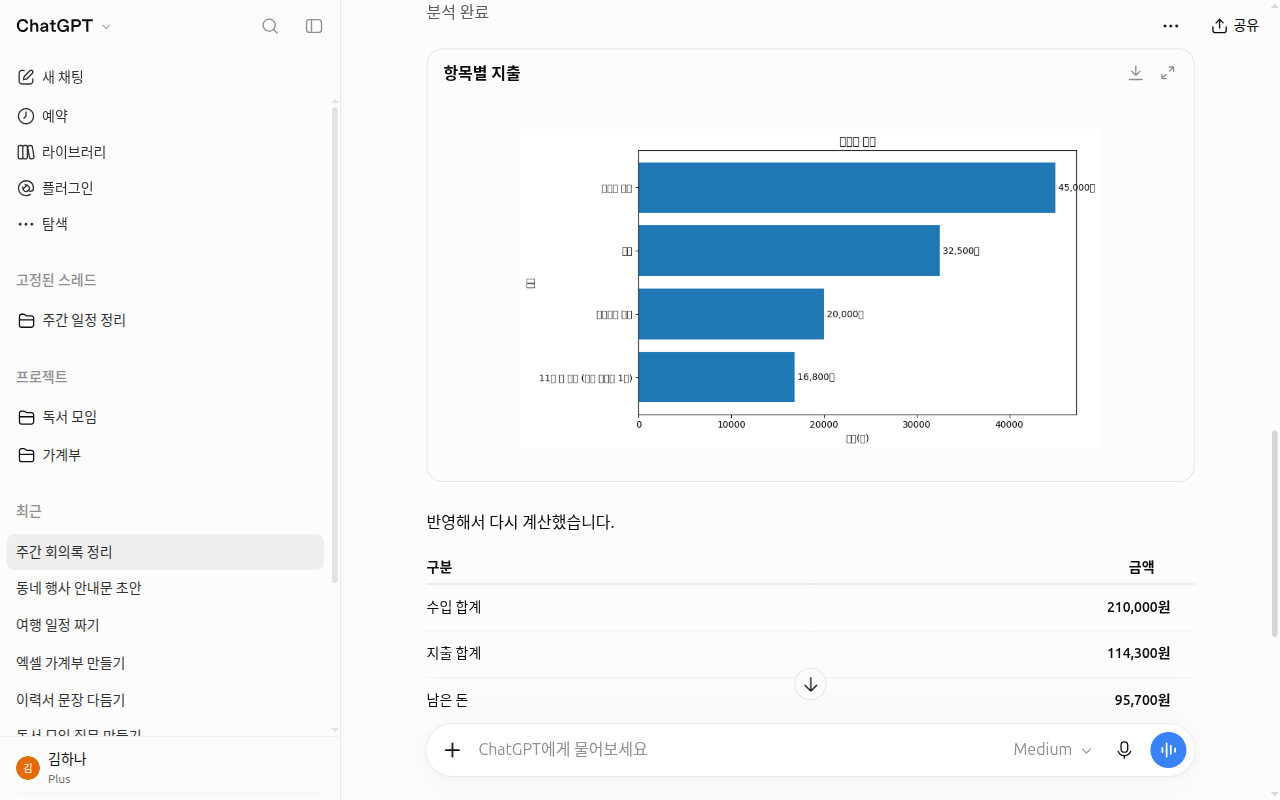The height and width of the screenshot is (800, 1280).
Task: Open the 라이브러리 library
Action: pyautogui.click(x=165, y=152)
